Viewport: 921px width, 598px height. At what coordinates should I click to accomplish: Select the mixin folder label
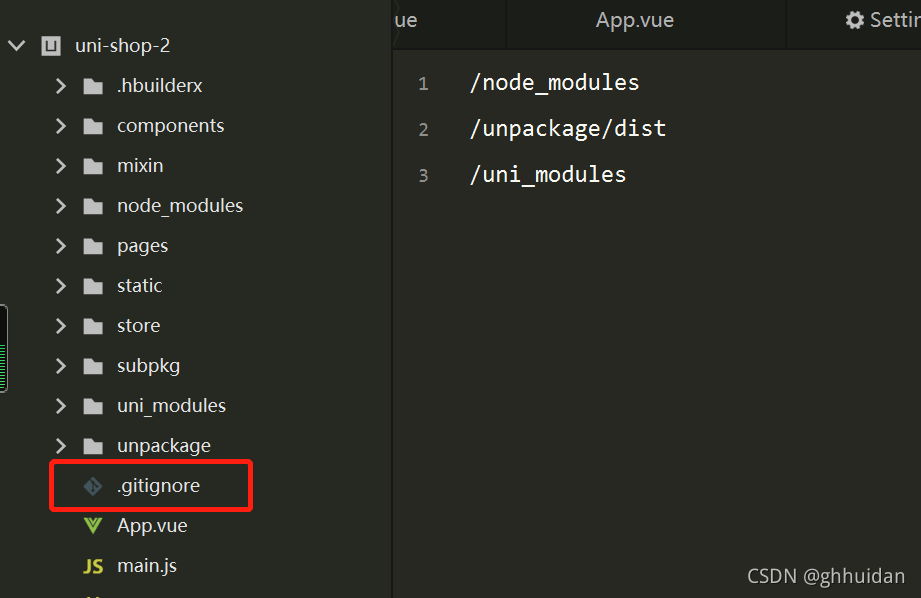(140, 166)
